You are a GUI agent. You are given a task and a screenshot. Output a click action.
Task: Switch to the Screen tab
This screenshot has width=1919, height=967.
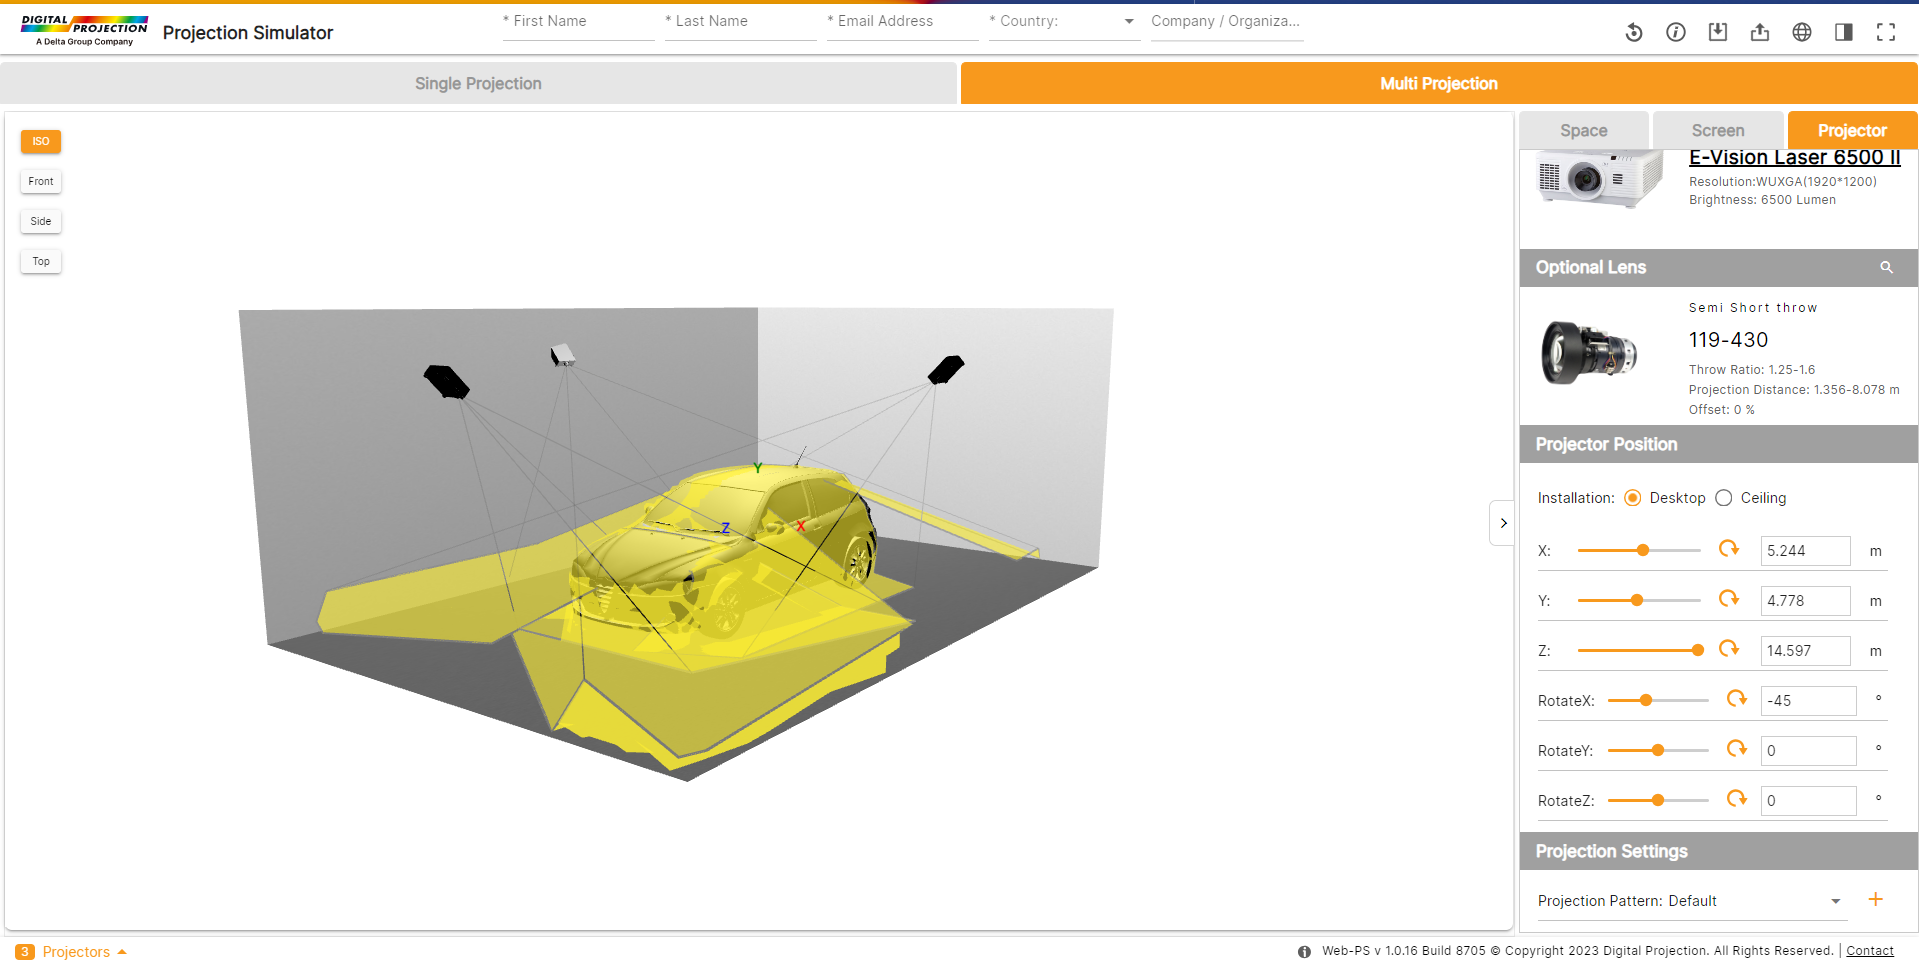(1716, 130)
